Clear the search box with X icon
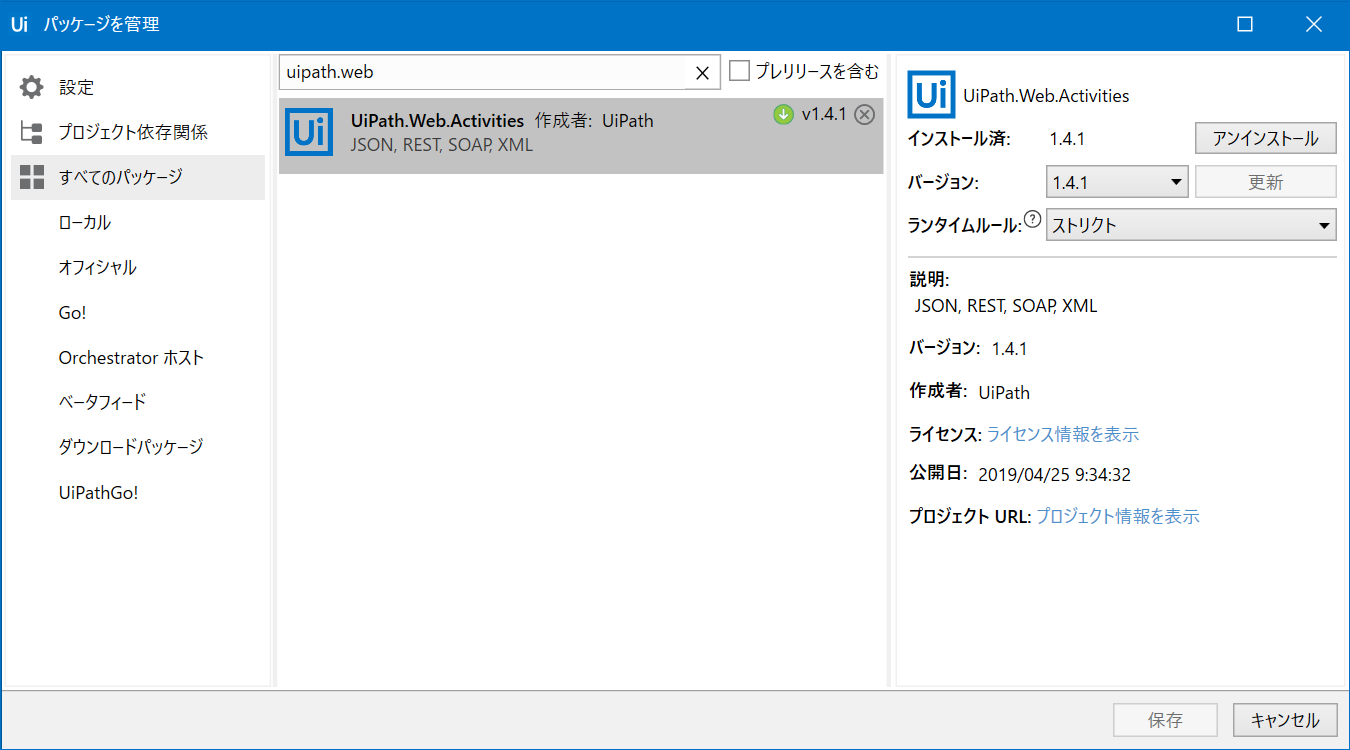Viewport: 1350px width, 750px height. 702,72
